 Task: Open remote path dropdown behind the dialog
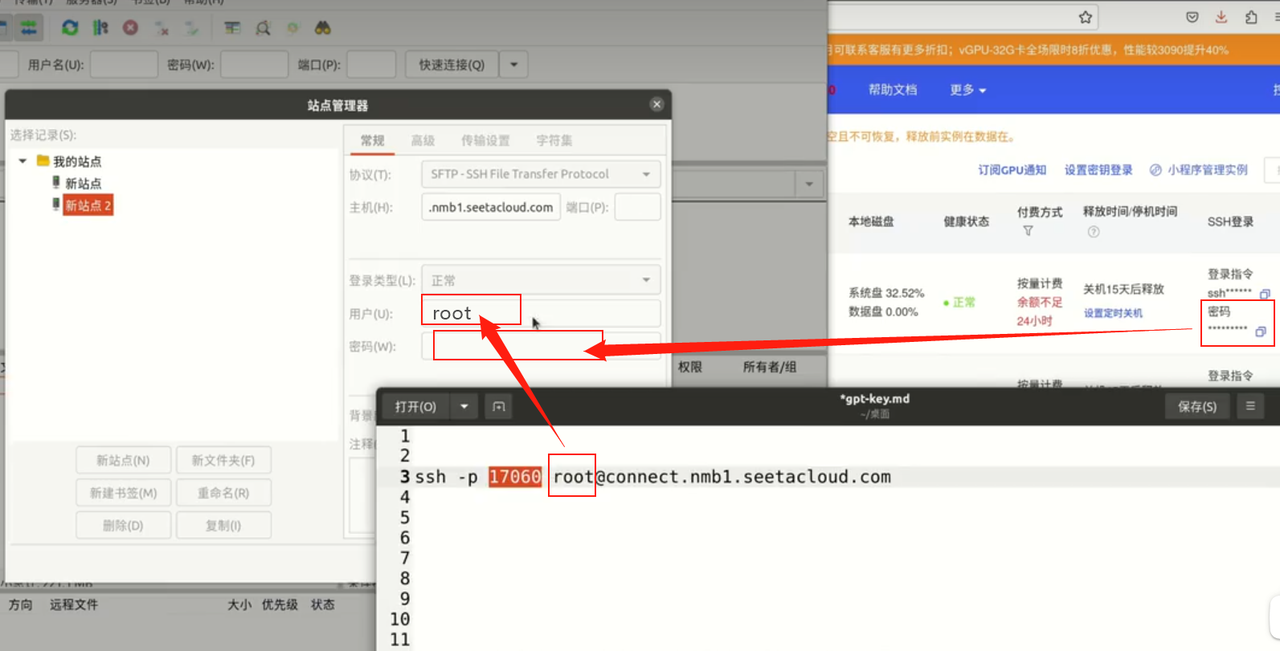click(808, 184)
